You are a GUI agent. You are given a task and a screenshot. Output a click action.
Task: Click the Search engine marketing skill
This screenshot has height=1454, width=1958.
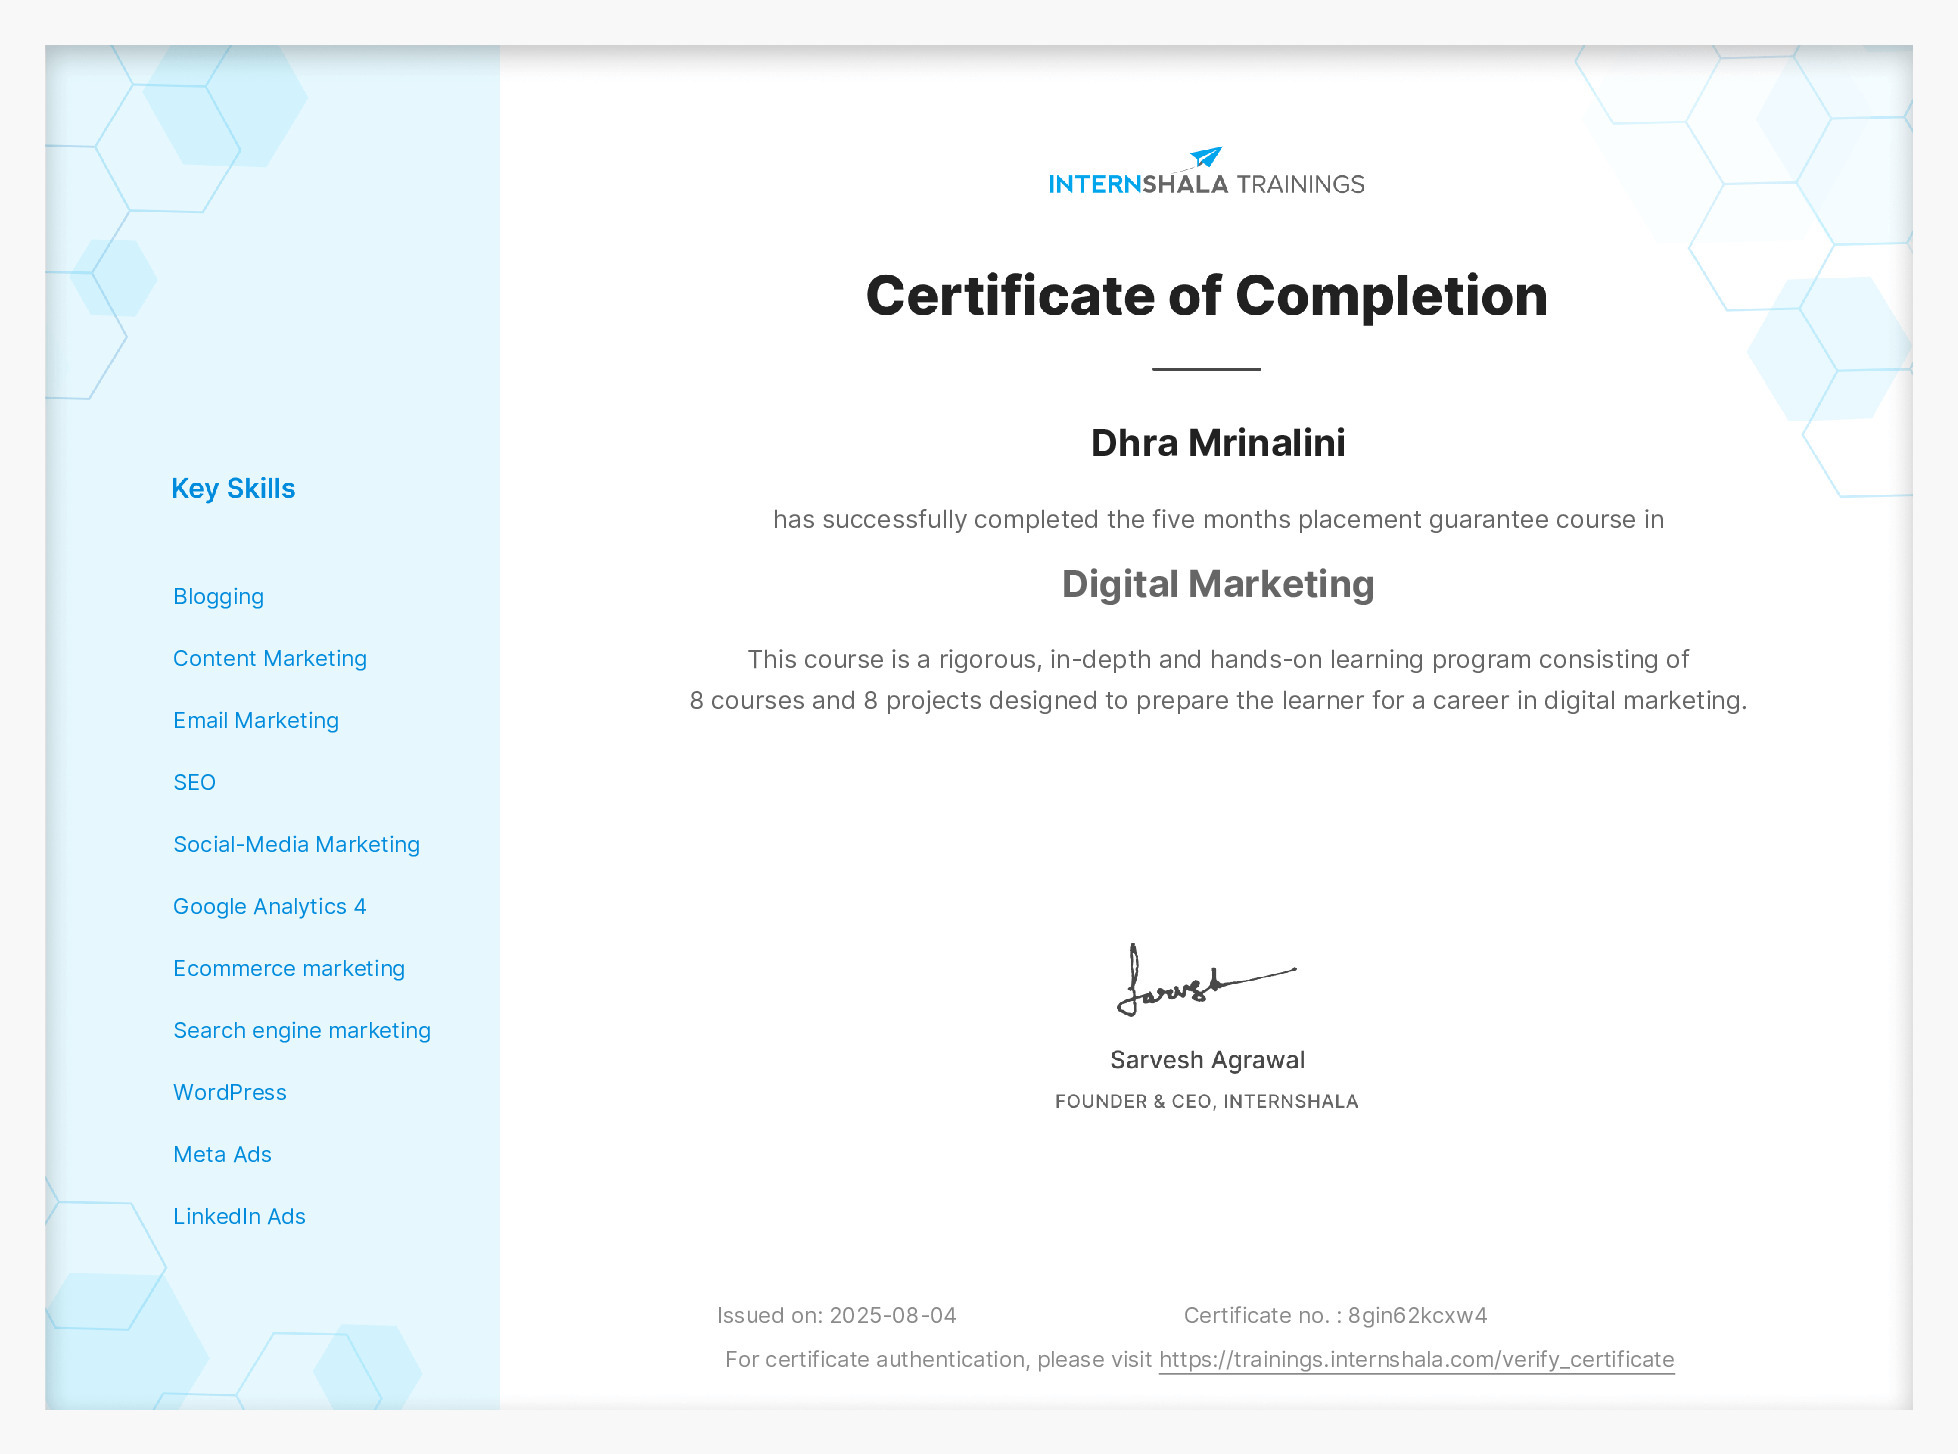(x=302, y=1030)
